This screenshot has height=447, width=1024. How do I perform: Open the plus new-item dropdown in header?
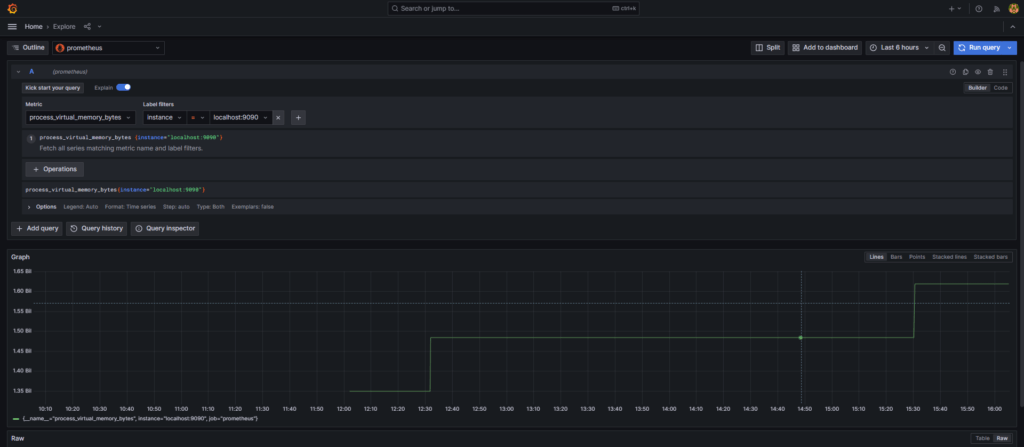[955, 8]
